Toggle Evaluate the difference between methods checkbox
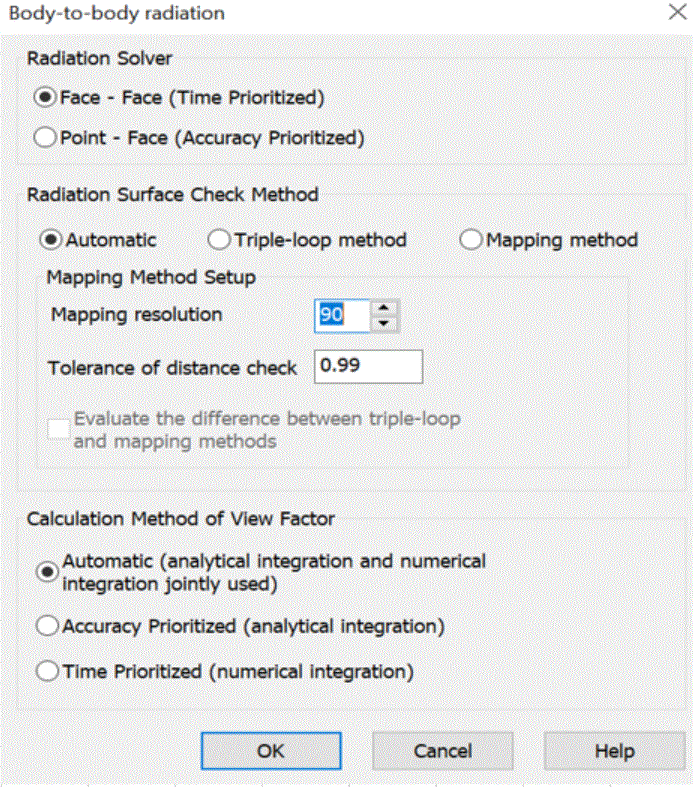The image size is (693, 787). pyautogui.click(x=59, y=429)
